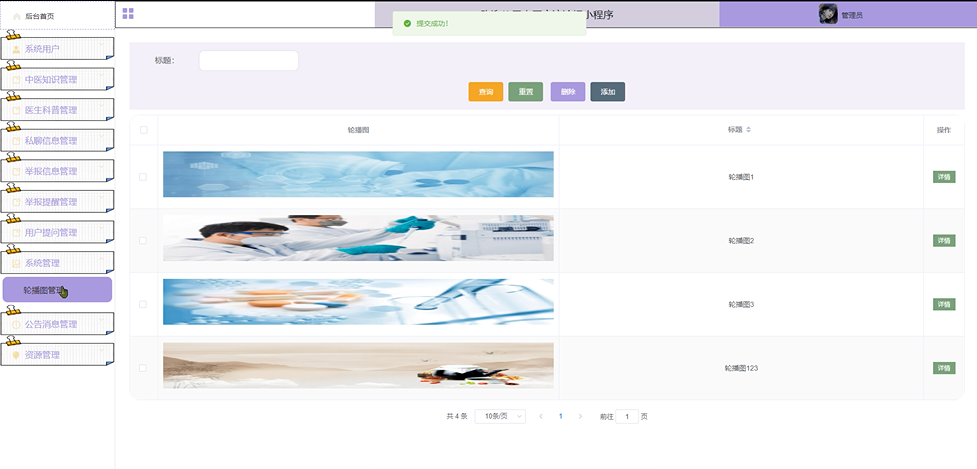Click the icon beside 中医知识管理

[16, 80]
